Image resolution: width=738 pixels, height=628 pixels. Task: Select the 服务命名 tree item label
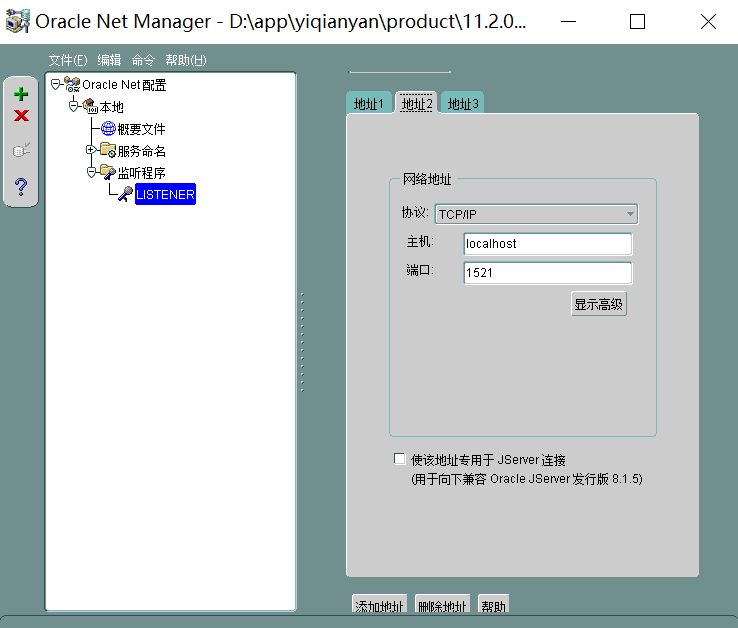141,151
